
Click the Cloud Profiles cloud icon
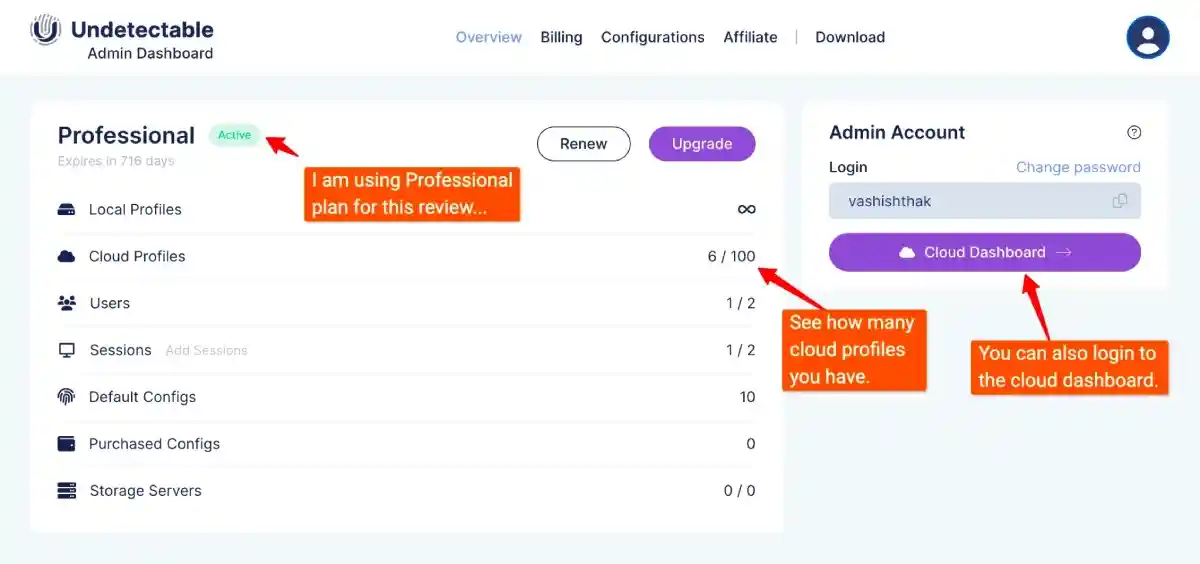tap(67, 256)
